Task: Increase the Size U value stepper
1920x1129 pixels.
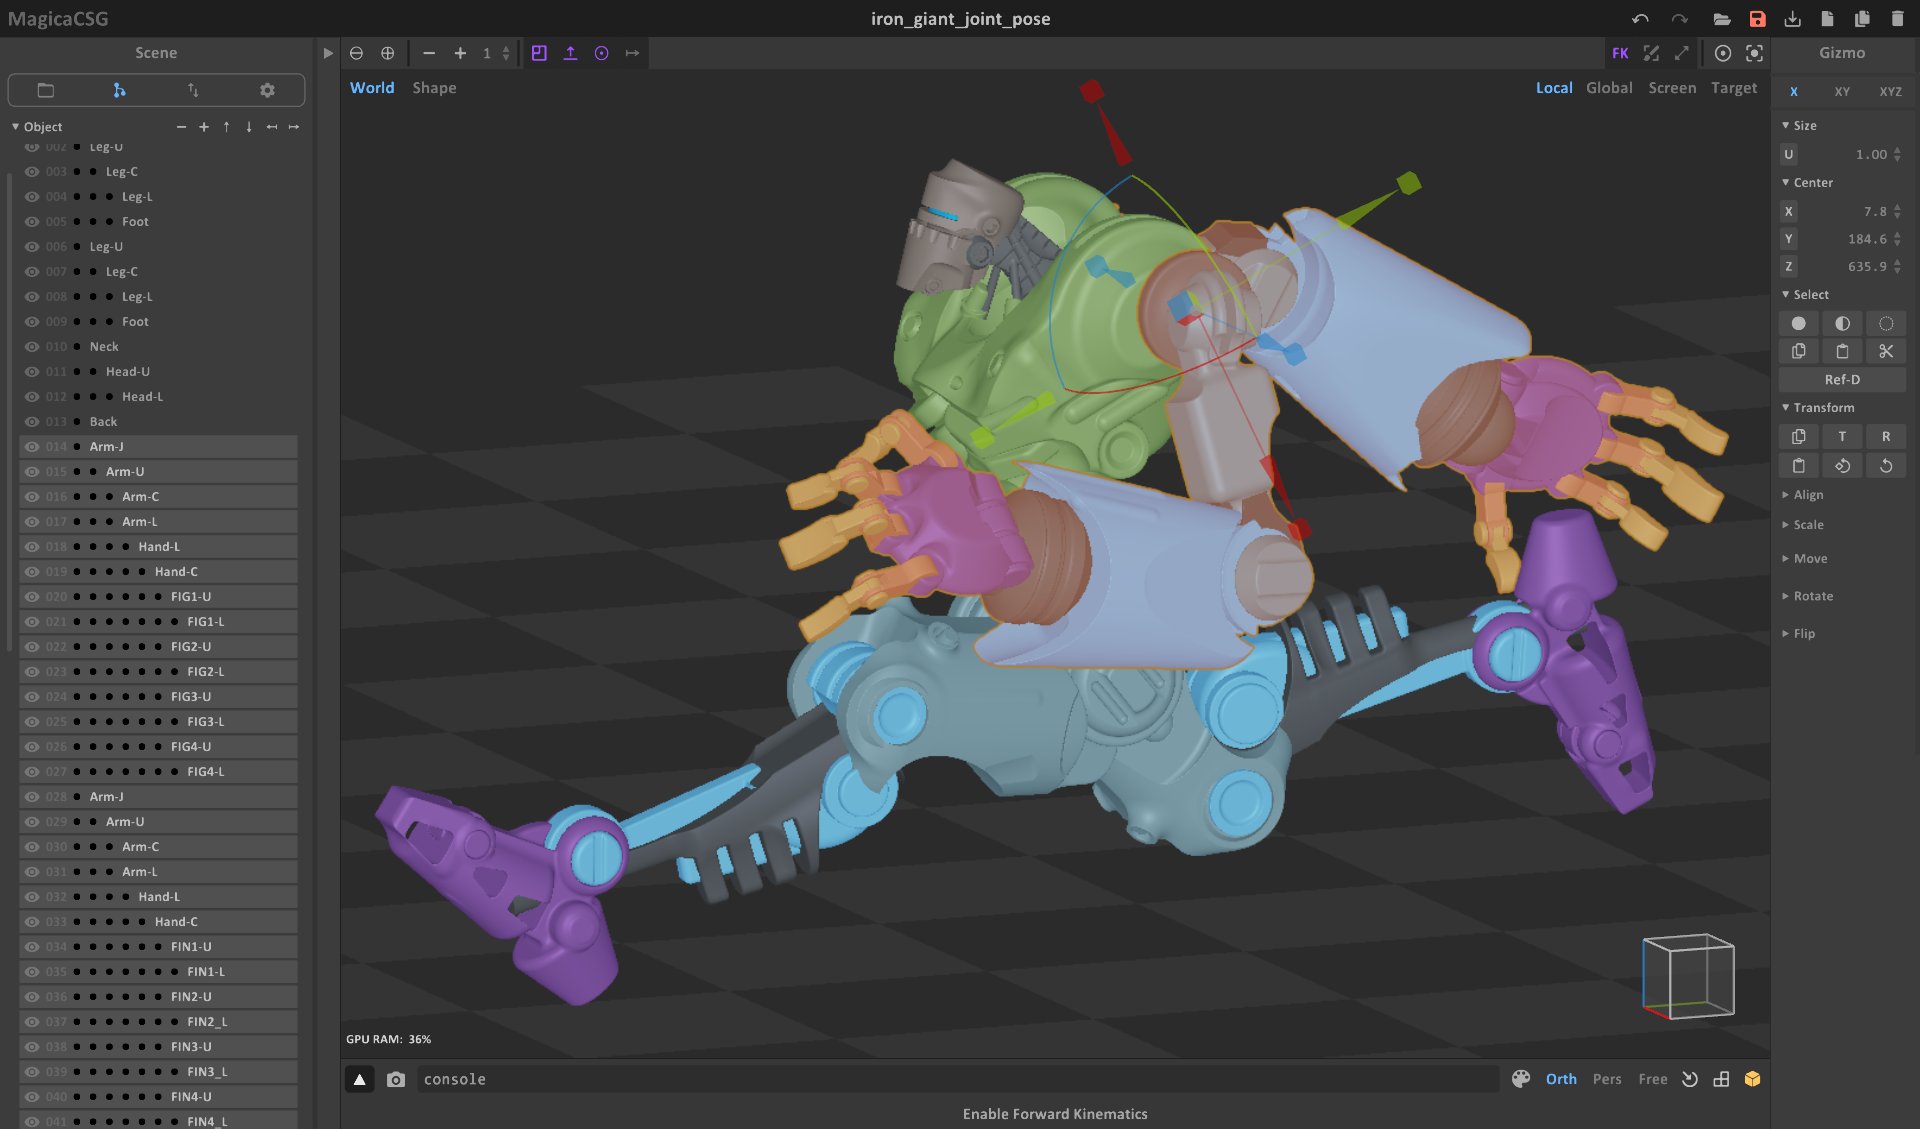Action: 1897,150
